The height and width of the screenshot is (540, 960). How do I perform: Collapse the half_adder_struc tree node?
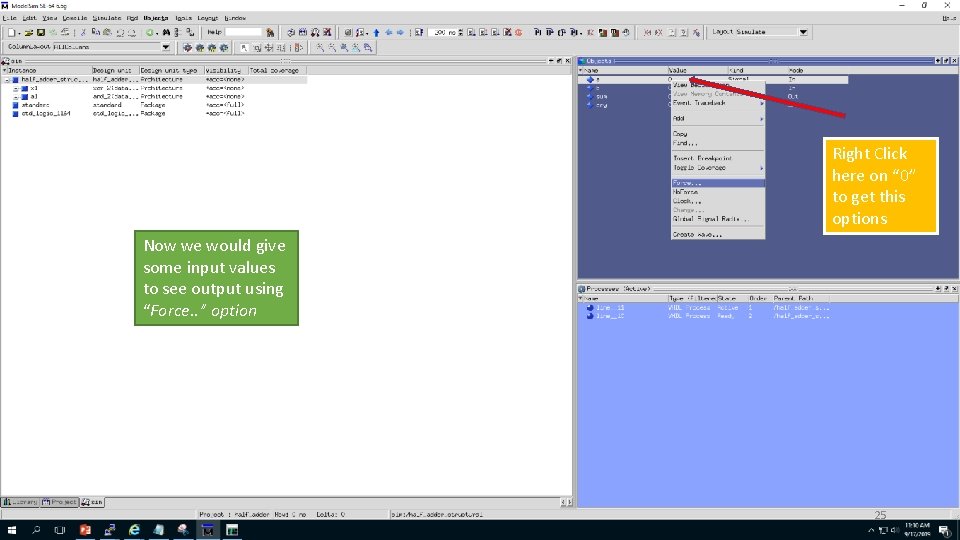(7, 80)
